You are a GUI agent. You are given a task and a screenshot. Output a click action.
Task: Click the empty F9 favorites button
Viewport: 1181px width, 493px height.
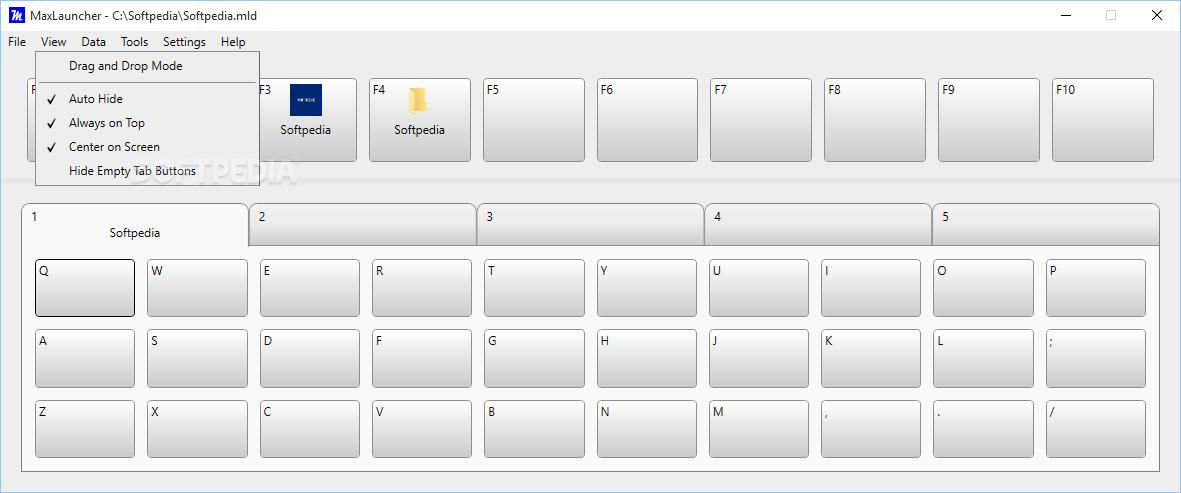(x=989, y=120)
